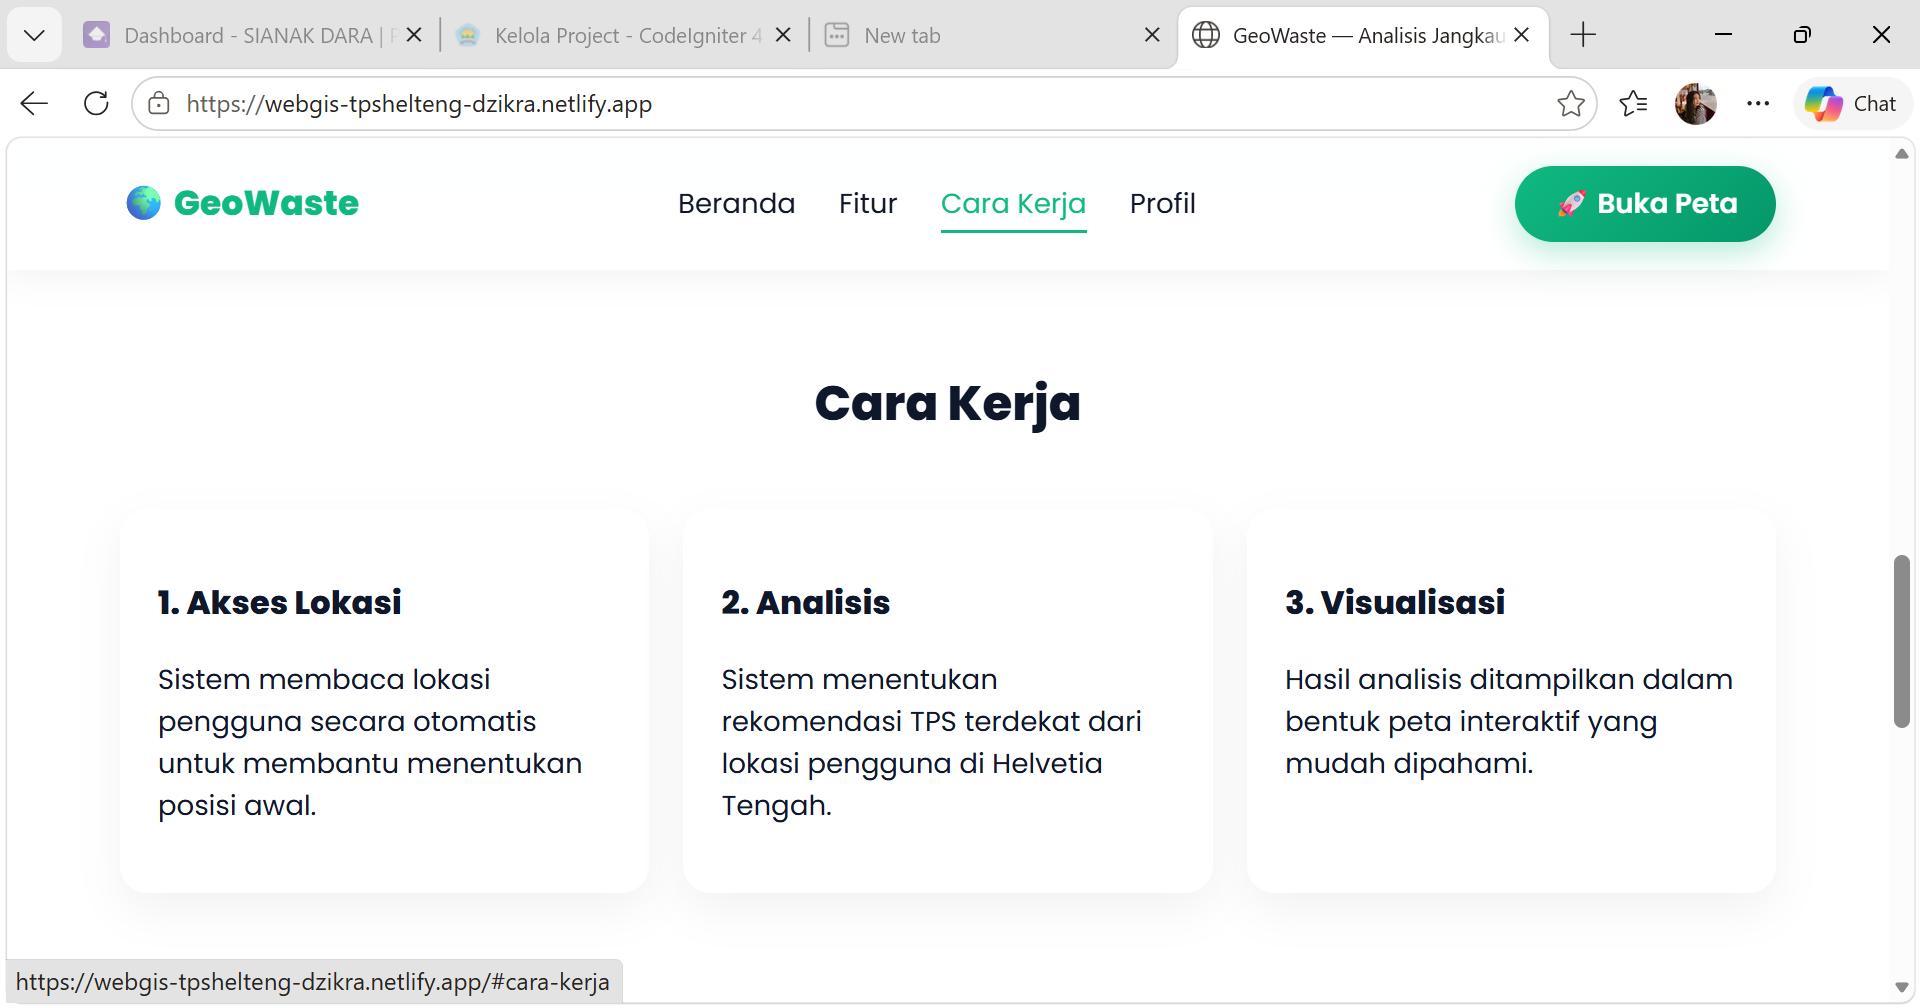Viewport: 1920px width, 1008px height.
Task: Click the browser back arrow
Action: pyautogui.click(x=34, y=103)
